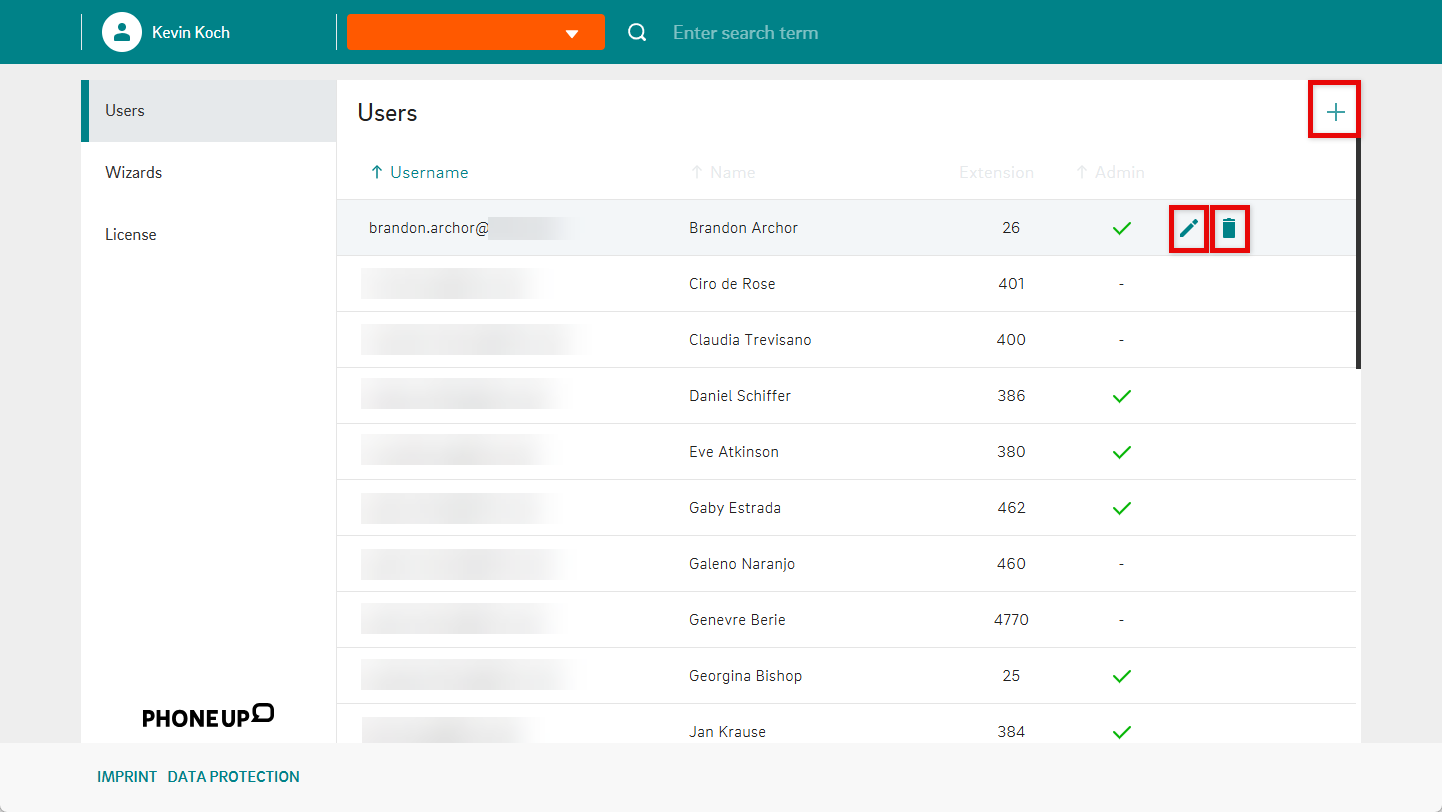Click the Kevin Koch profile avatar icon
Screen dimensions: 1442x812
tap(122, 32)
